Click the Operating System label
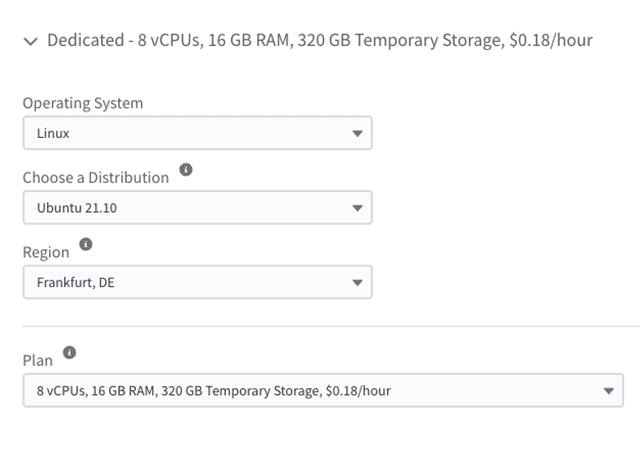Screen dimensions: 640x451 pyautogui.click(x=83, y=103)
